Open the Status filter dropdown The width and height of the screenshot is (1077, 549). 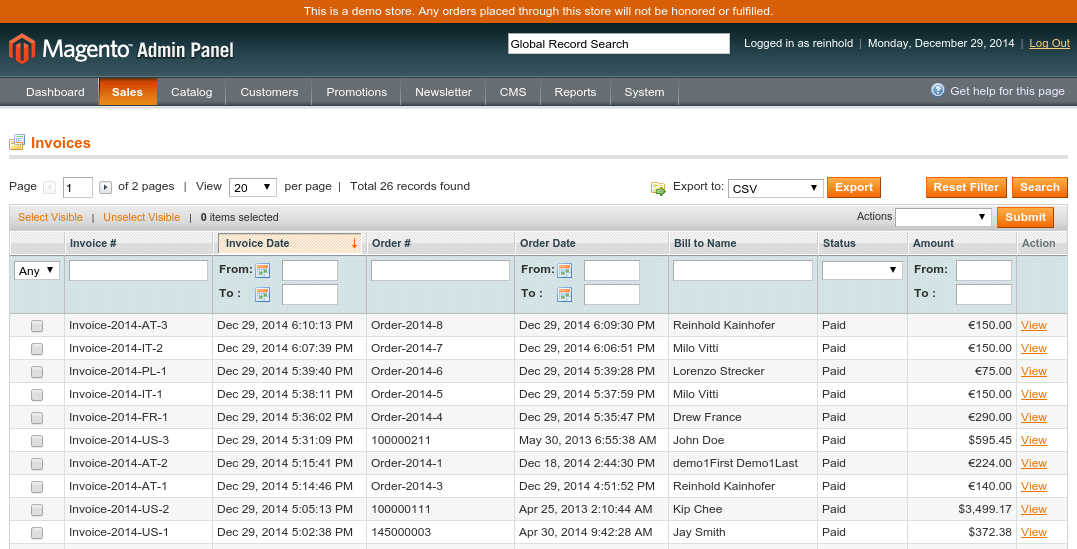tap(862, 270)
